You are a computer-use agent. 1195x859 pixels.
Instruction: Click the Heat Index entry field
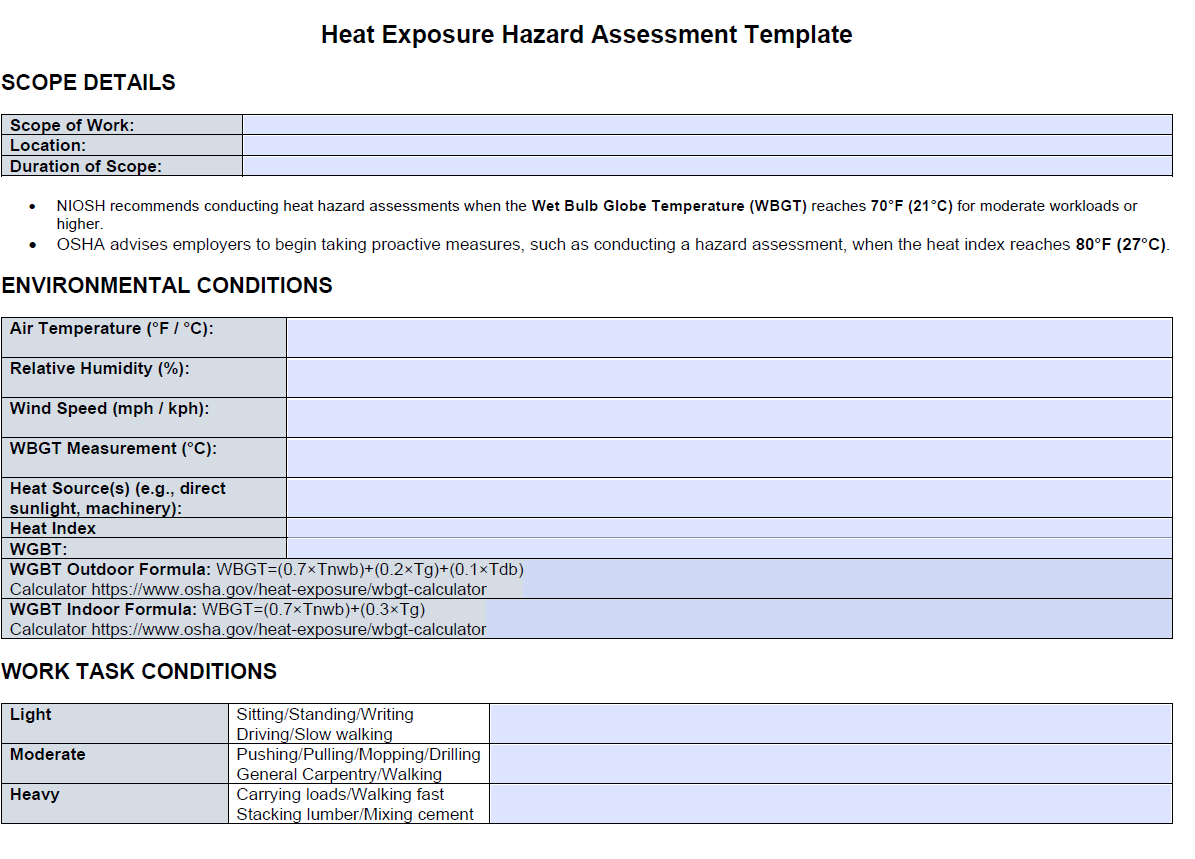[730, 528]
